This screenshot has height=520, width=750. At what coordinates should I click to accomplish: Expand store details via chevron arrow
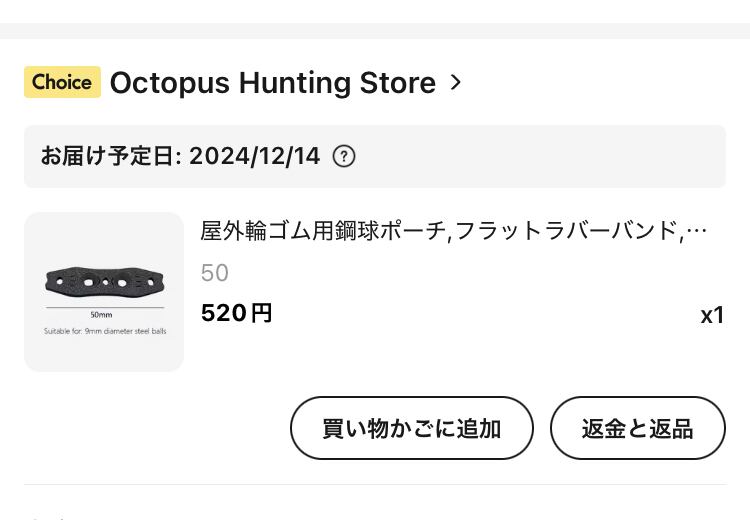point(456,82)
